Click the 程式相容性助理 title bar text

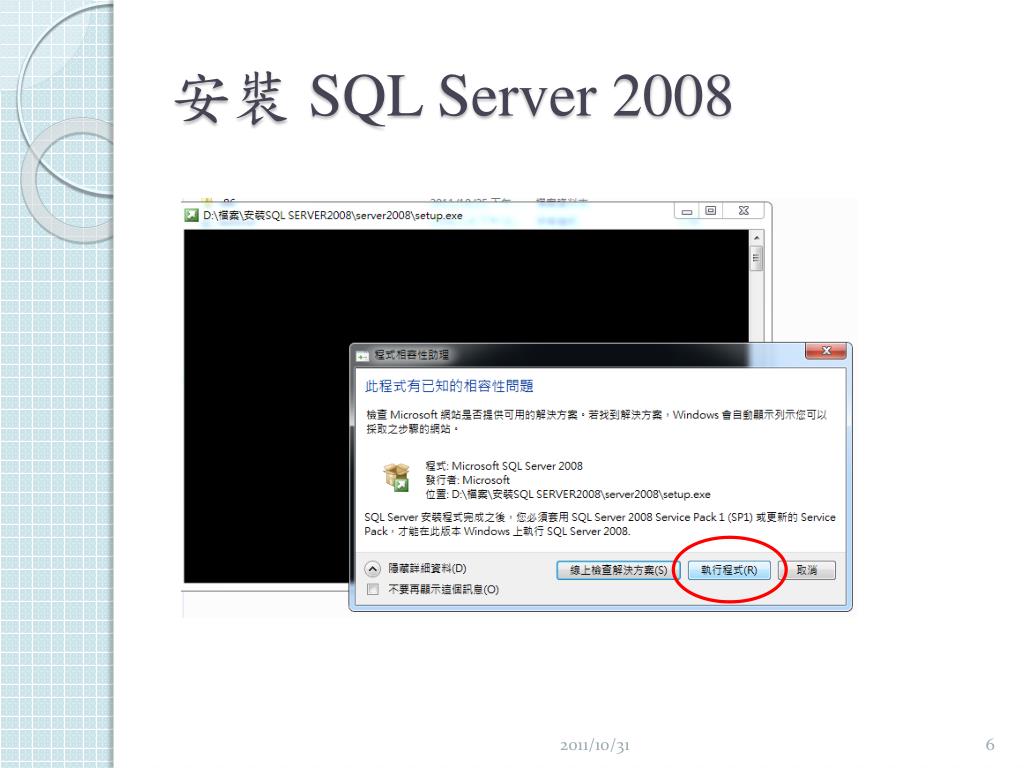411,355
